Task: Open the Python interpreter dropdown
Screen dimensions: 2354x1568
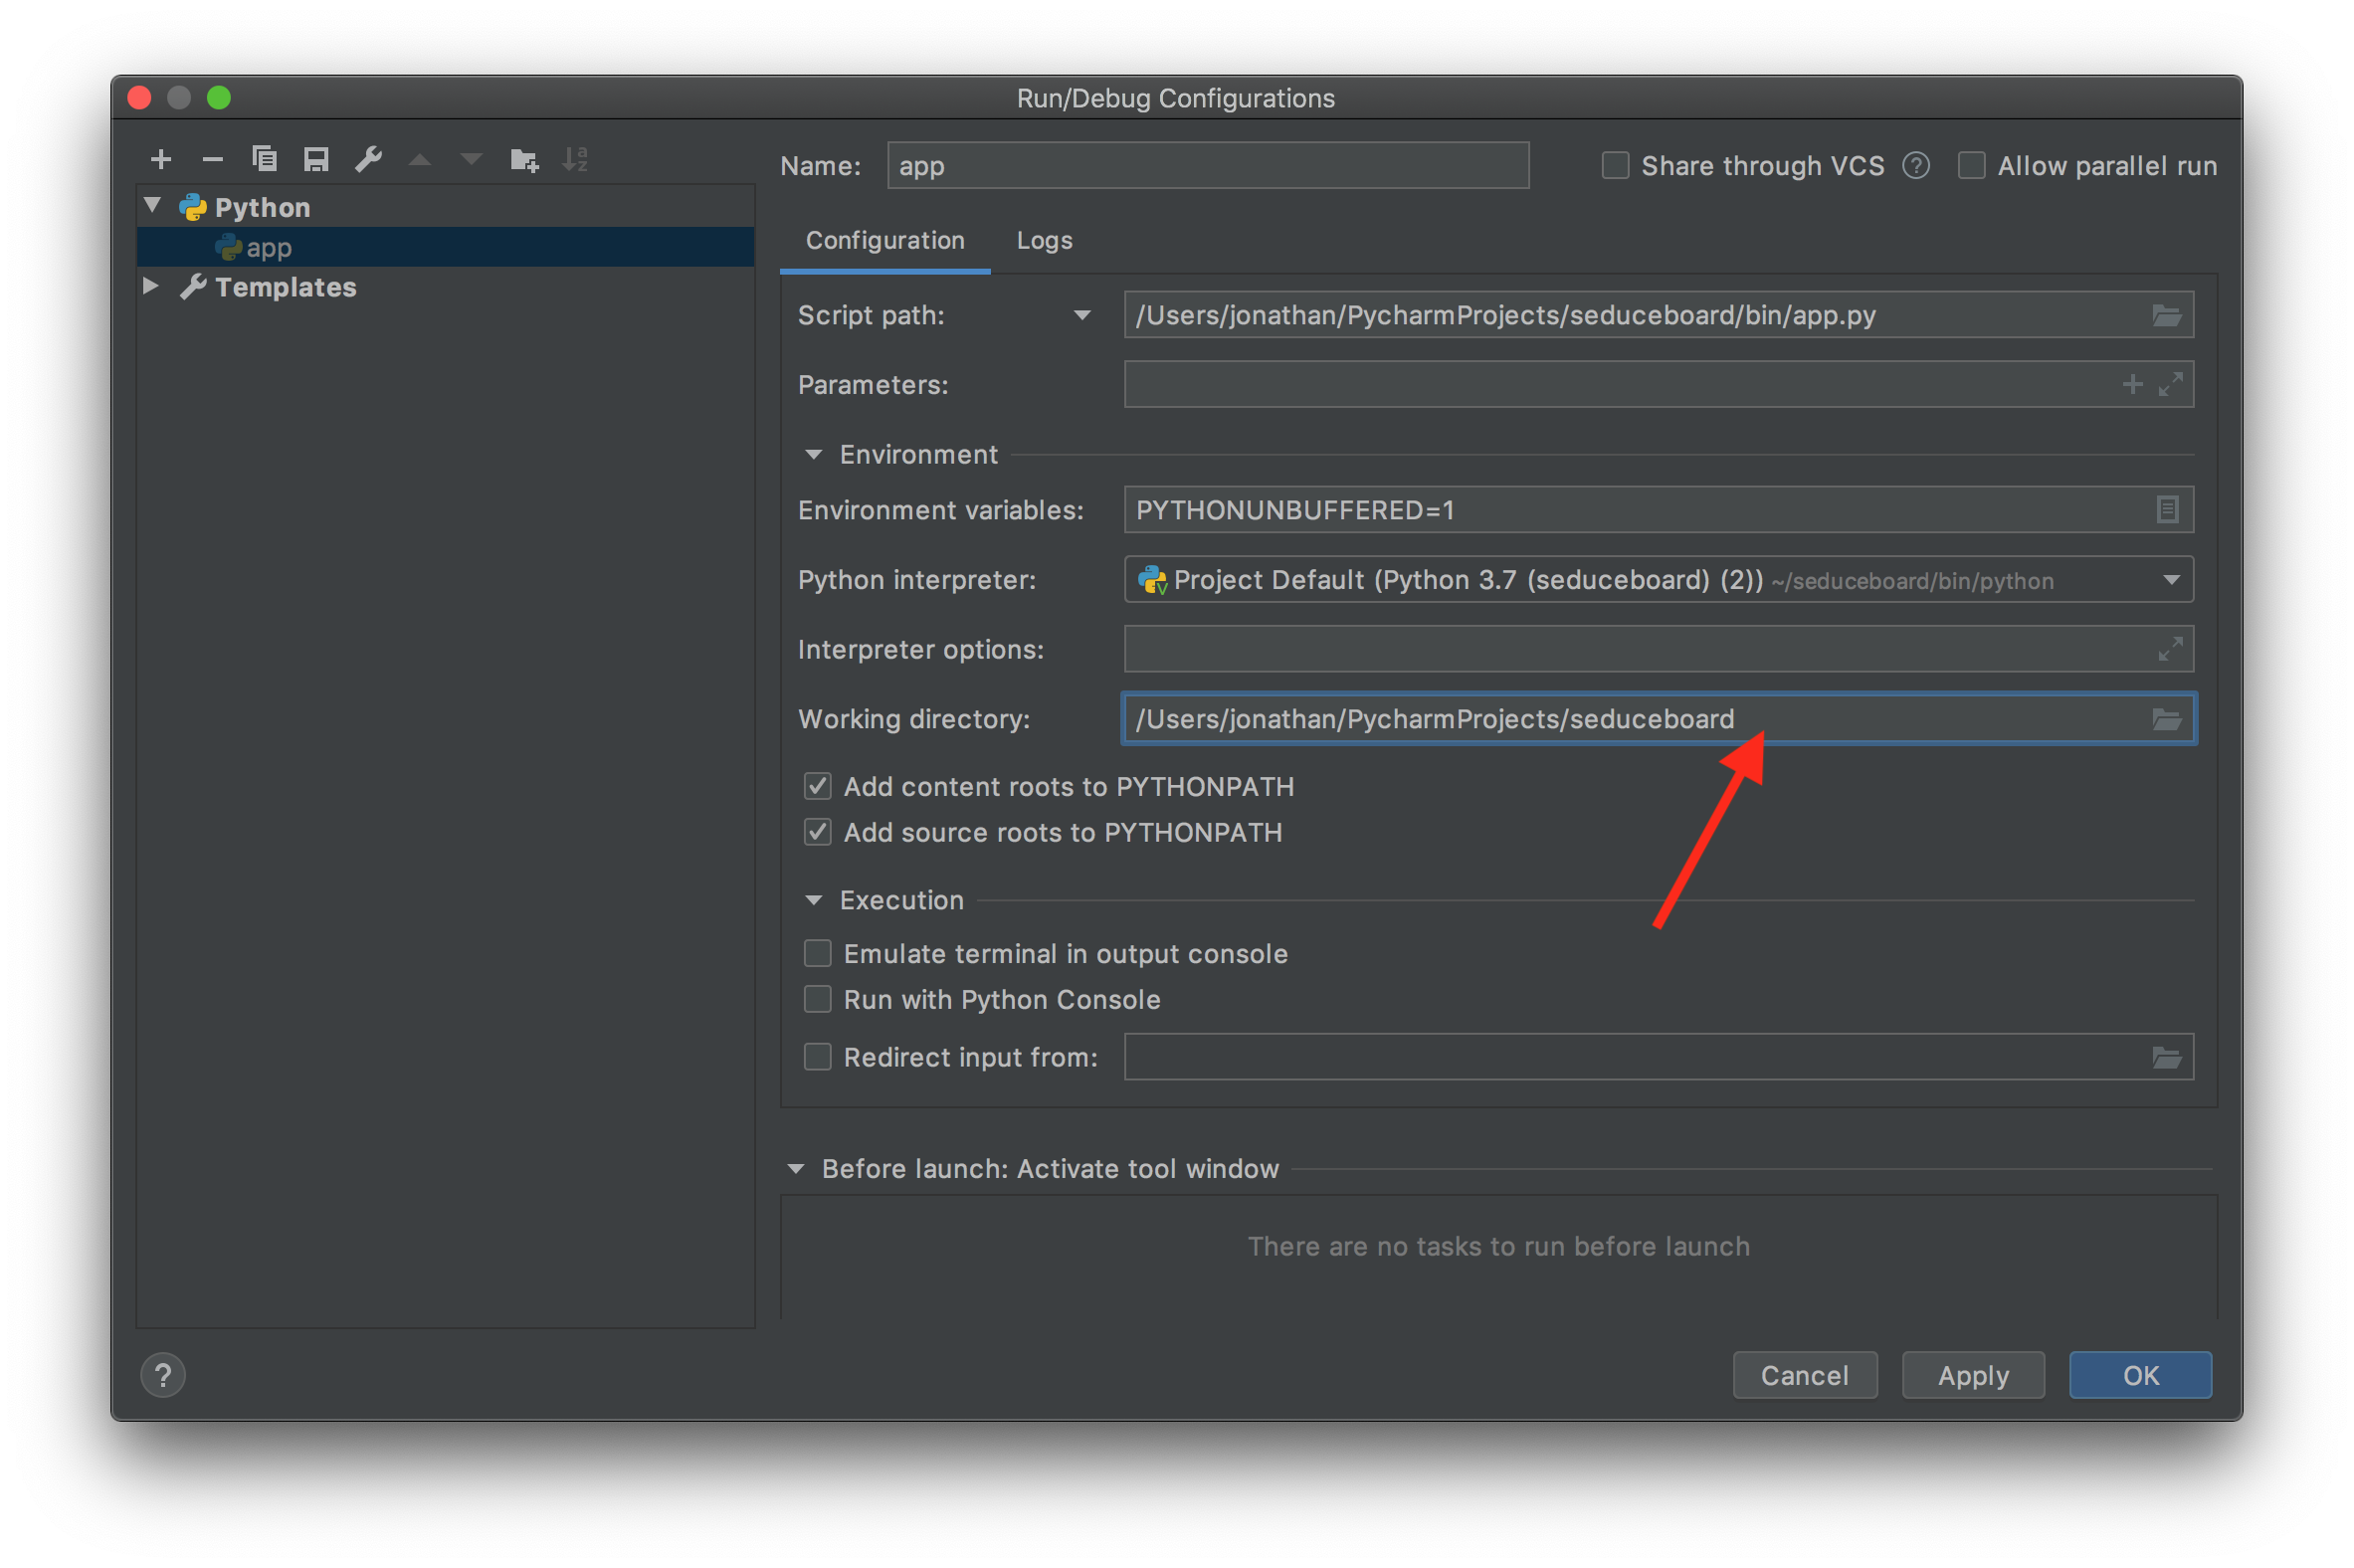Action: [2170, 580]
